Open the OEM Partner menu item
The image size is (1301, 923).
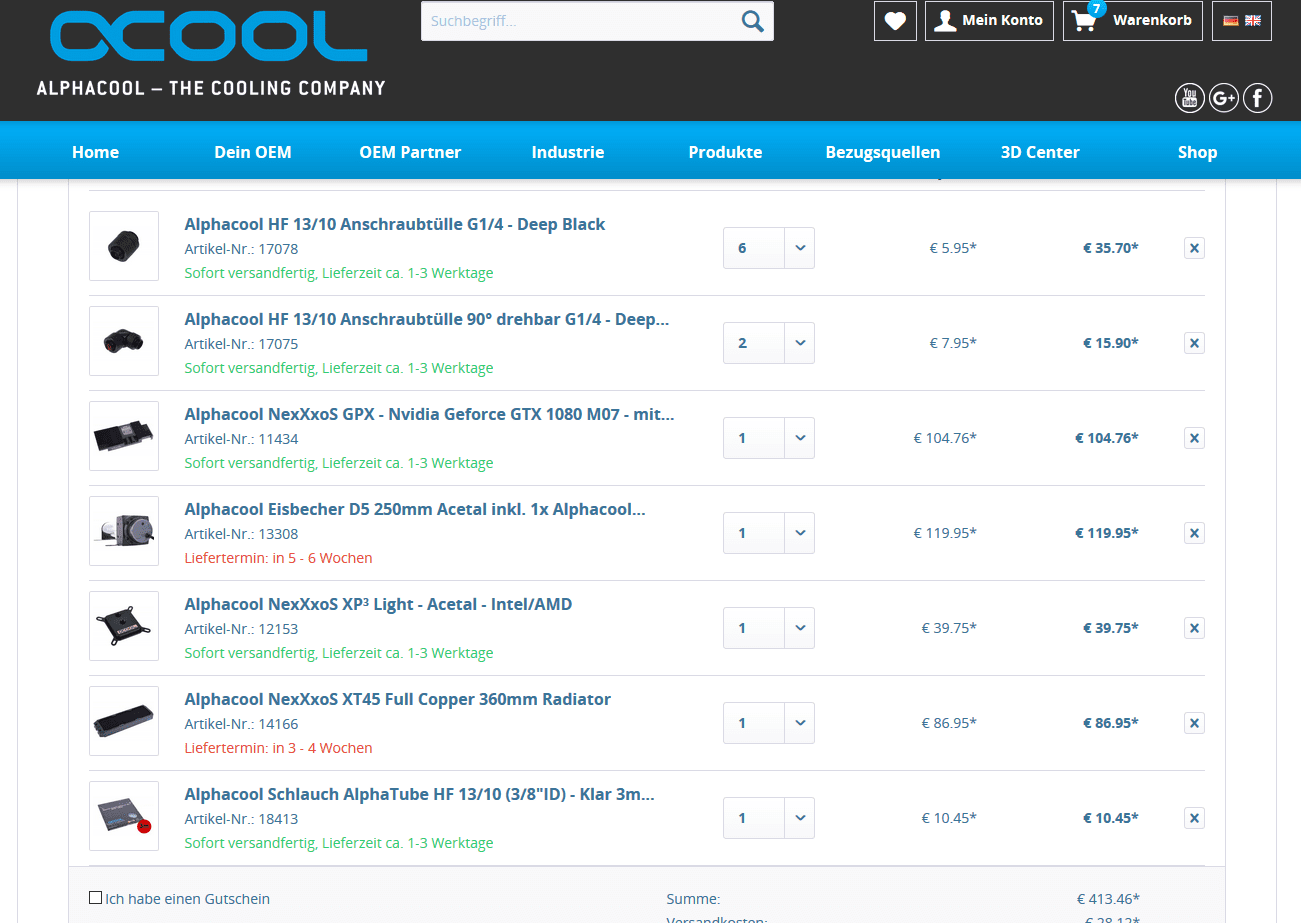410,152
